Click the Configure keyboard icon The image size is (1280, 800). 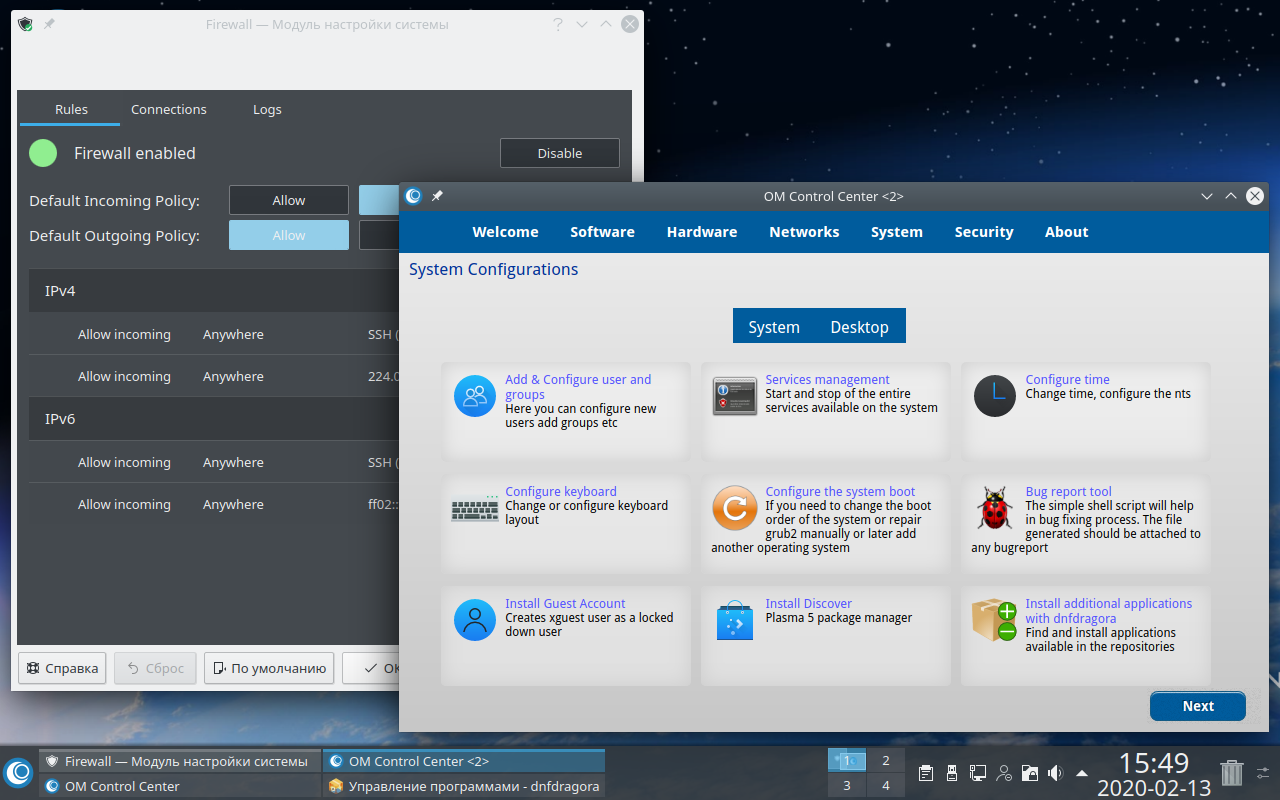coord(475,509)
